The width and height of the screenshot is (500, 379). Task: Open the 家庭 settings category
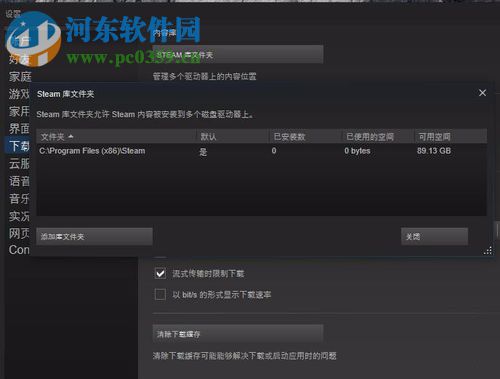click(x=20, y=77)
